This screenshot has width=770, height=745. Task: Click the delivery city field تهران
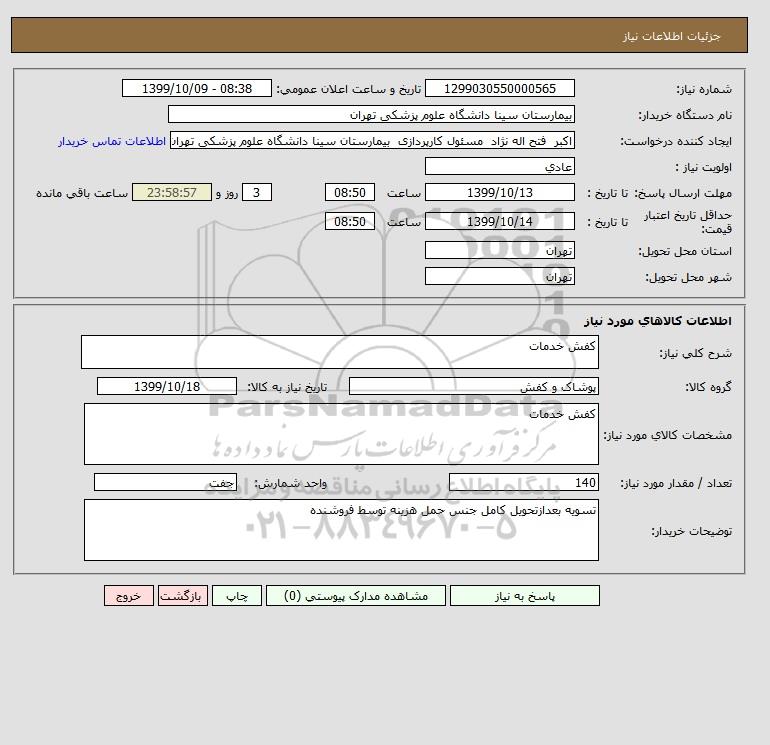click(499, 276)
